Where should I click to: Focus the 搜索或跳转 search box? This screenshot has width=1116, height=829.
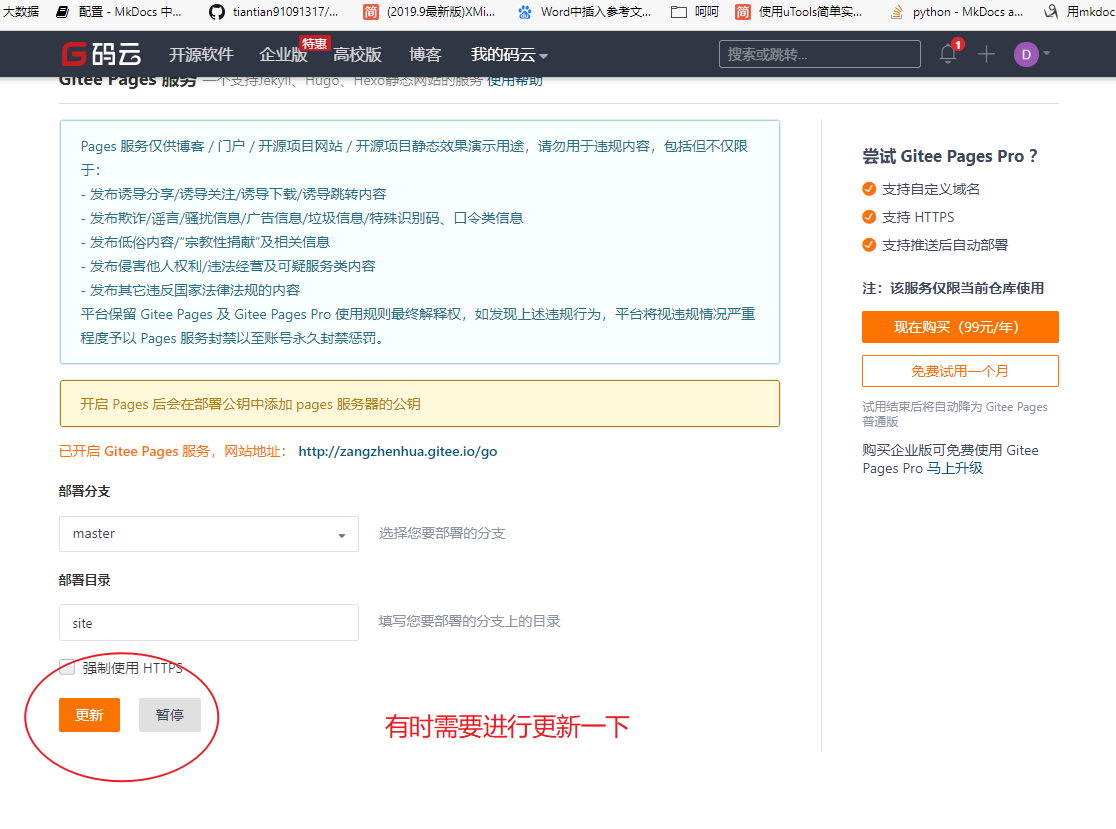[819, 54]
